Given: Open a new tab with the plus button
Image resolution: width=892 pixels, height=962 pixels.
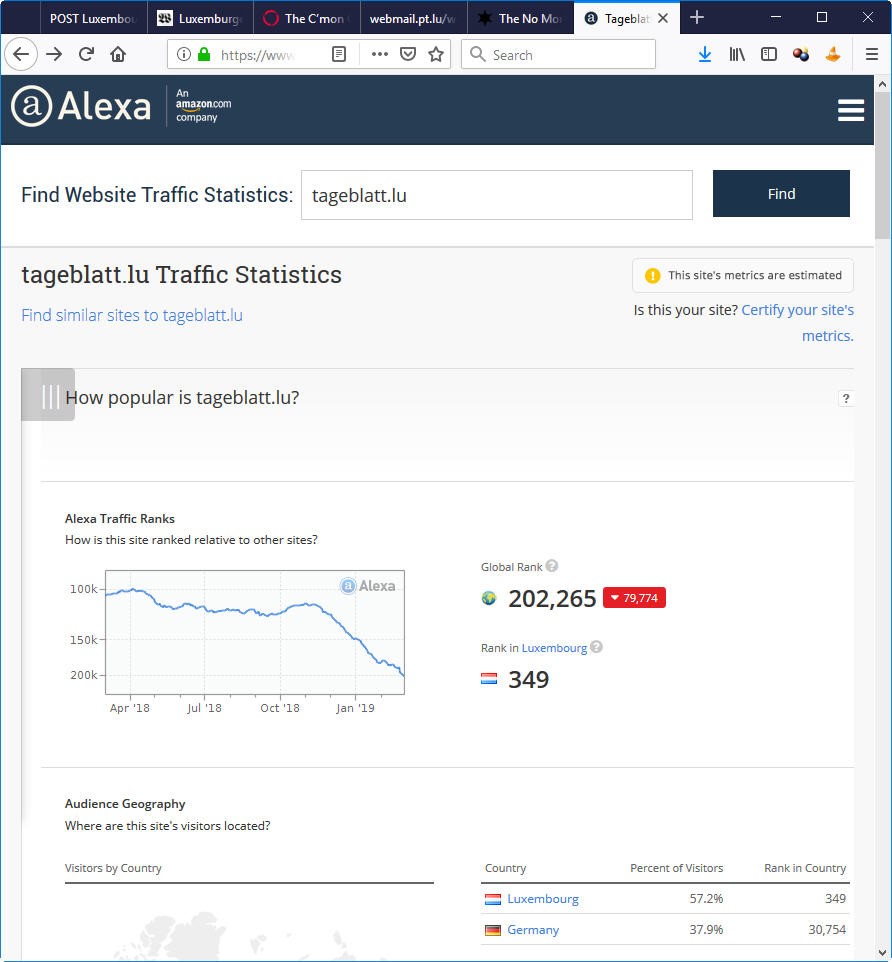Looking at the screenshot, I should 697,18.
